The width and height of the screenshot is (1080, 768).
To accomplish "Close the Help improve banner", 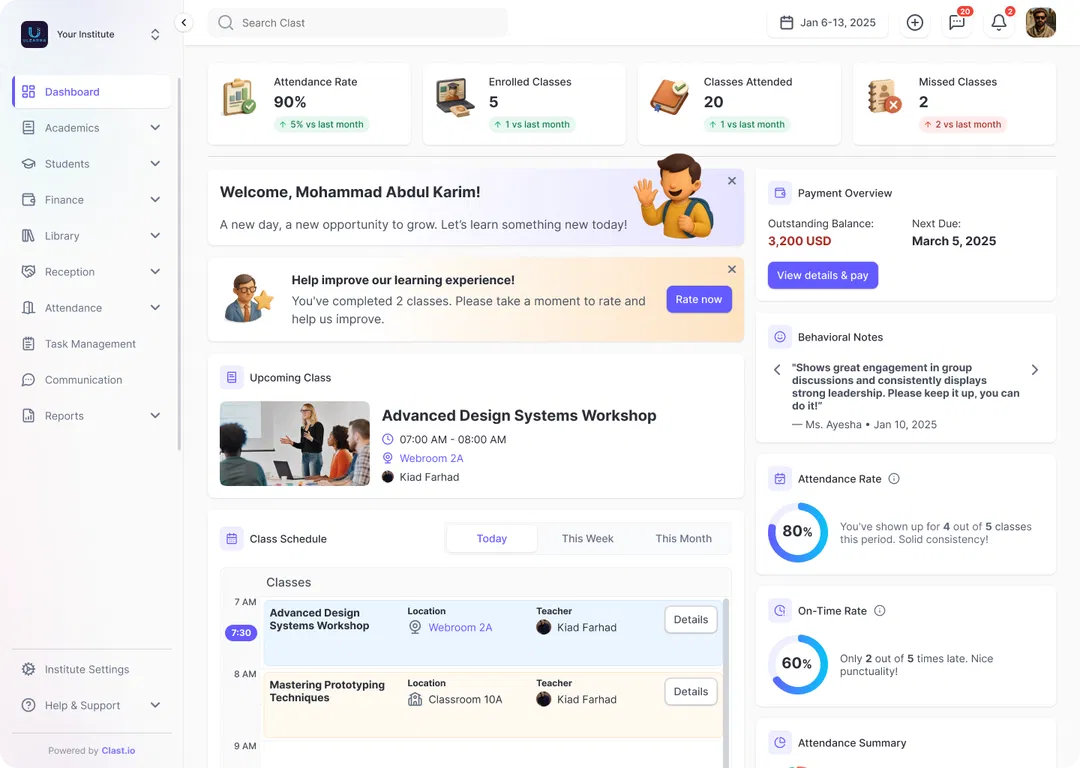I will [731, 269].
